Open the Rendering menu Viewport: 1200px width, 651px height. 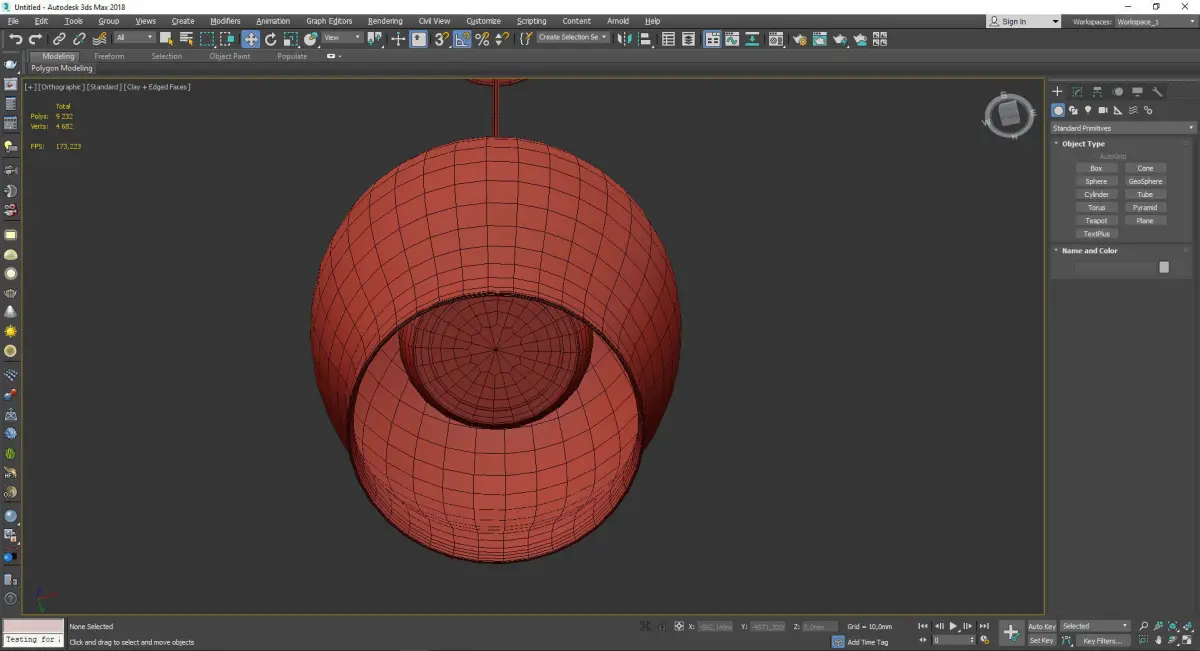385,21
